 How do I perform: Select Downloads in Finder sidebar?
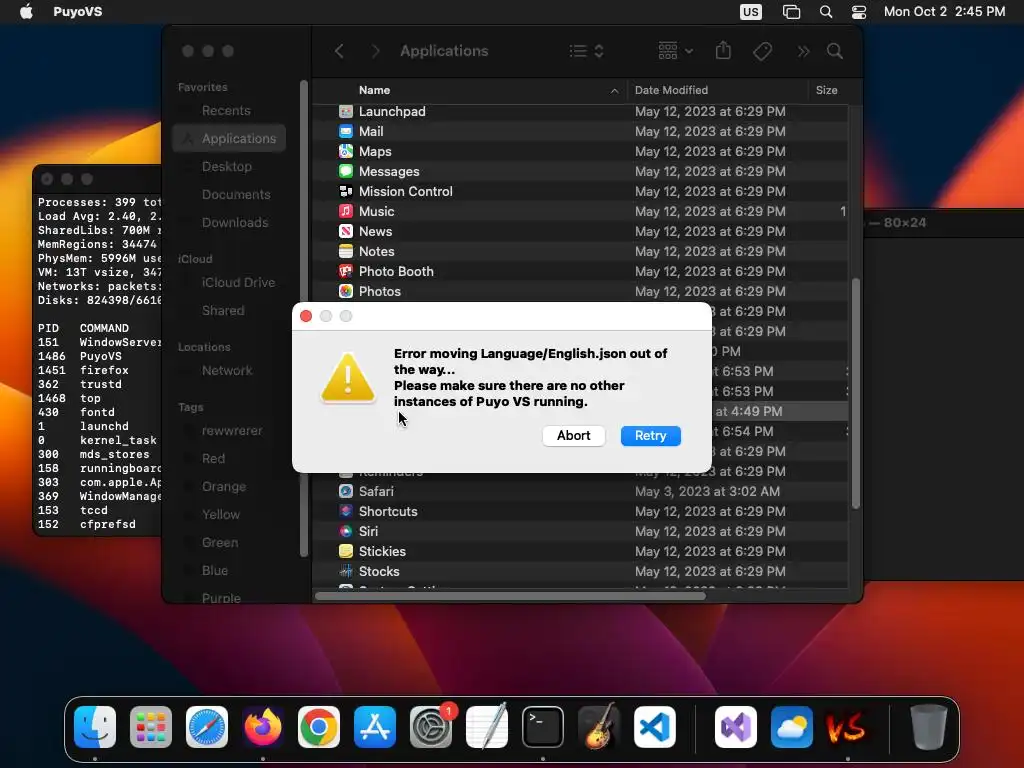coord(234,223)
